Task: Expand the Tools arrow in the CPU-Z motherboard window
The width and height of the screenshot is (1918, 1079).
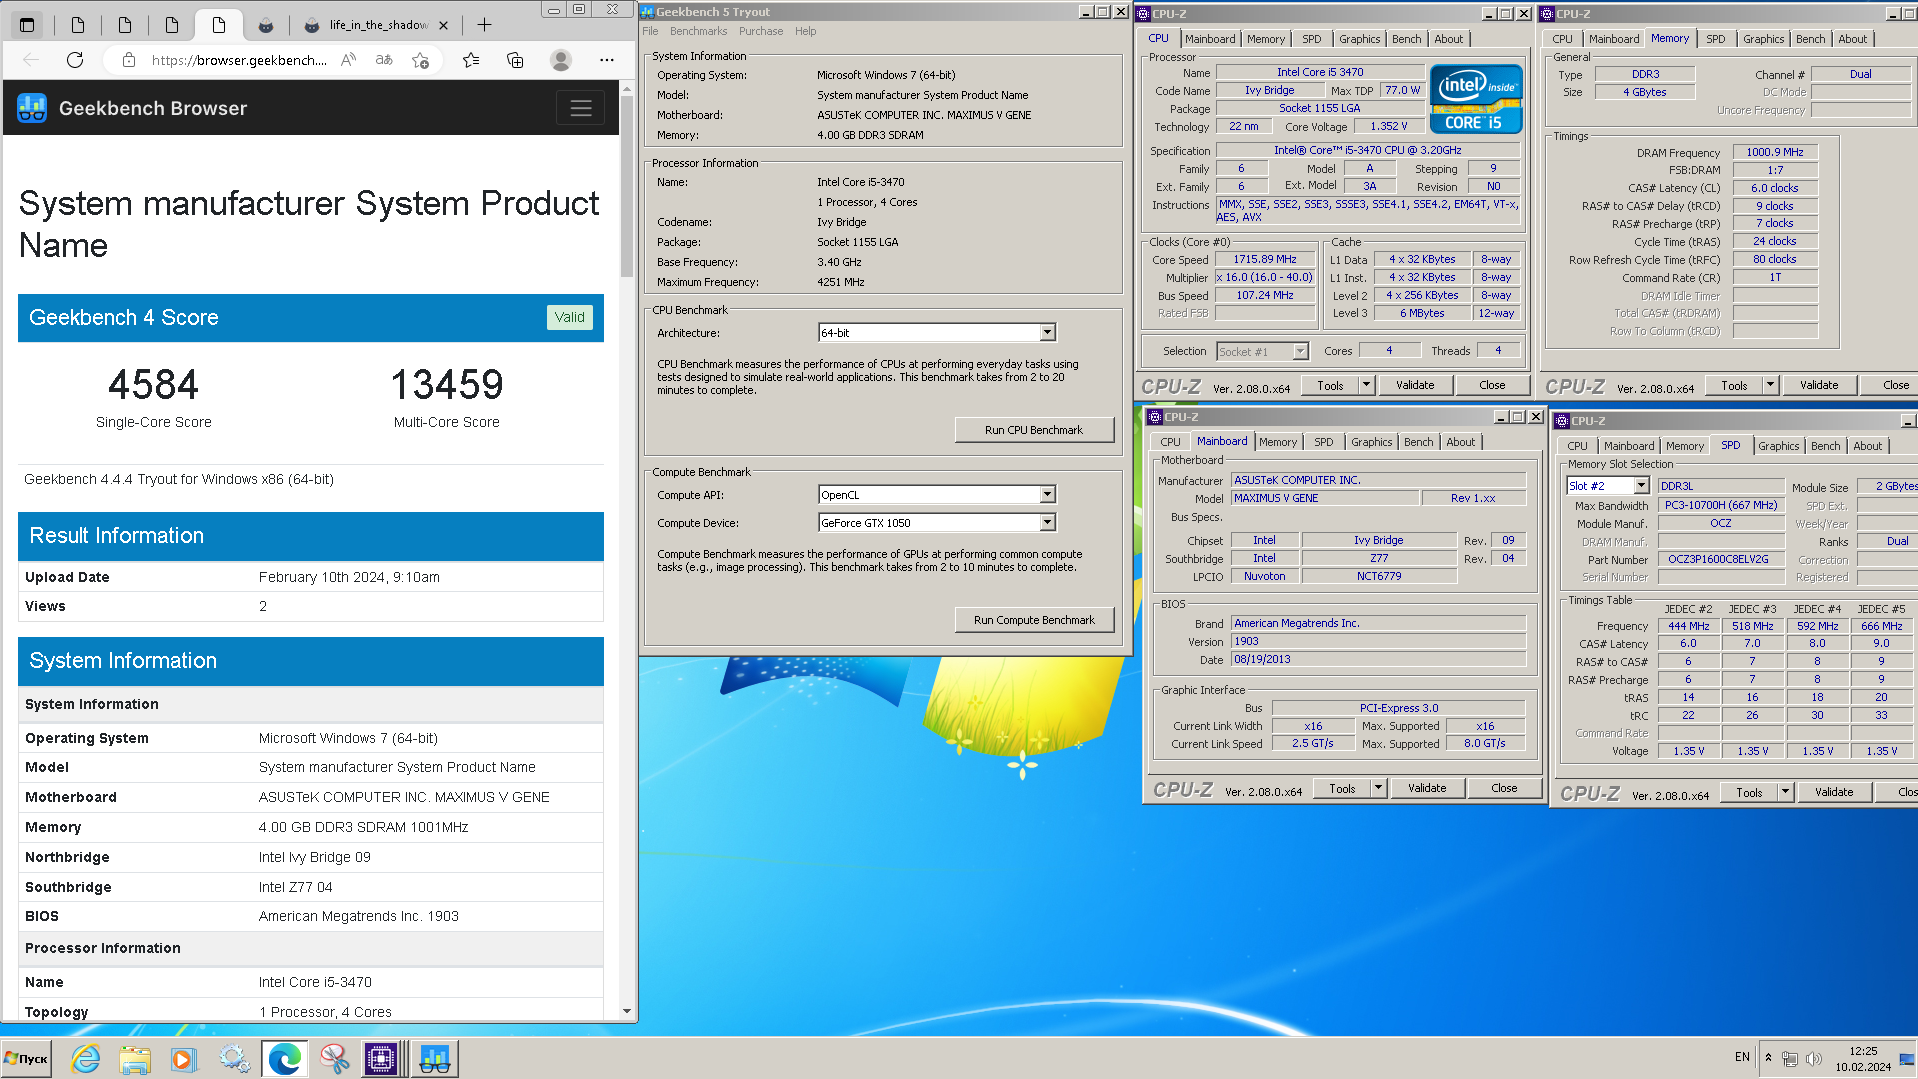Action: click(x=1378, y=788)
